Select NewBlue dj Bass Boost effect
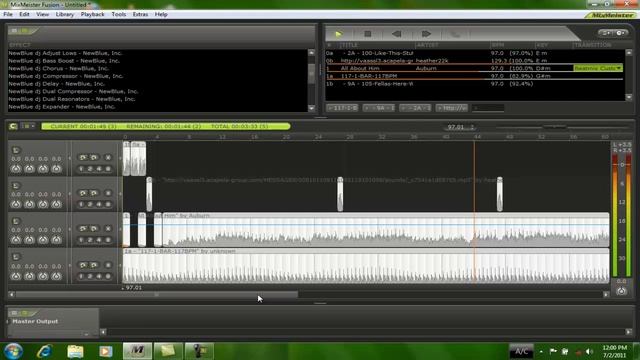Screen dimensions: 640x360 [64, 61]
